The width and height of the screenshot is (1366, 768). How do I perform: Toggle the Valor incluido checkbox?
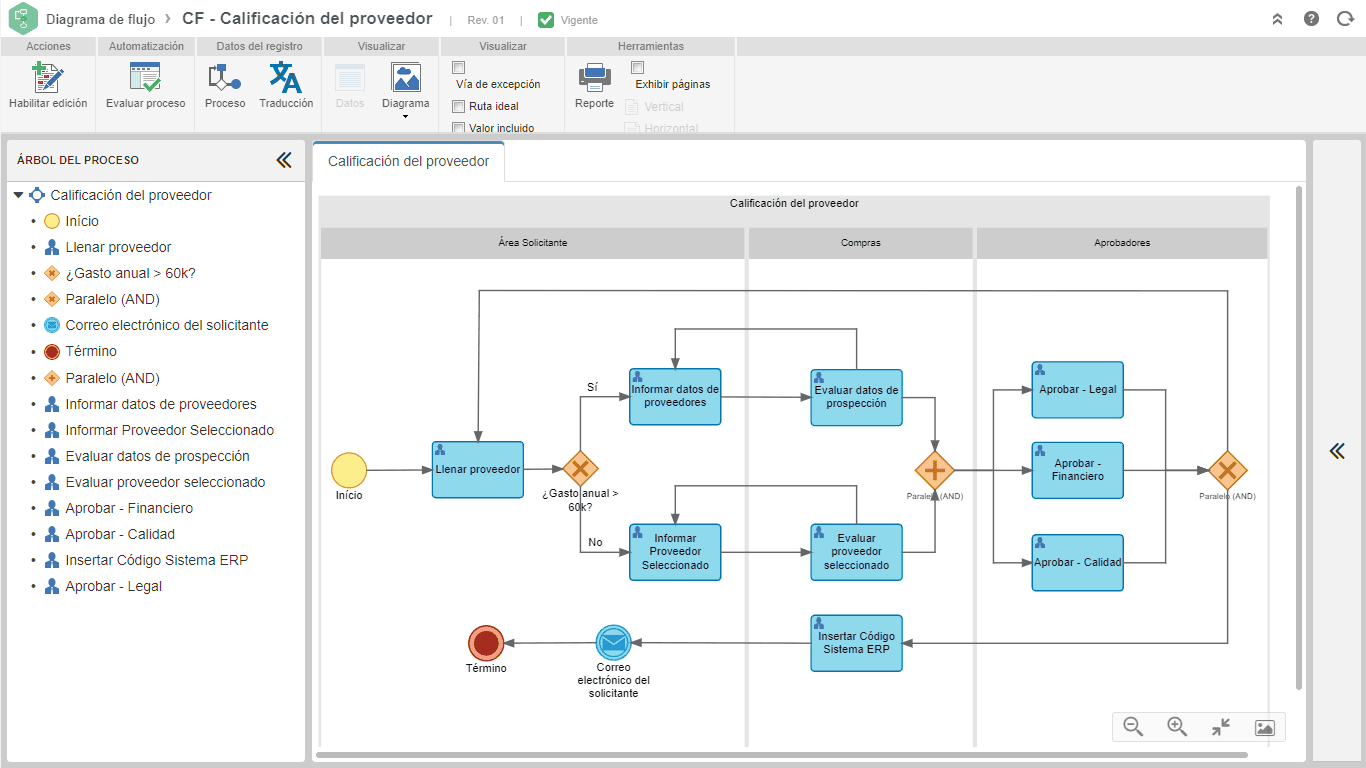coord(459,128)
